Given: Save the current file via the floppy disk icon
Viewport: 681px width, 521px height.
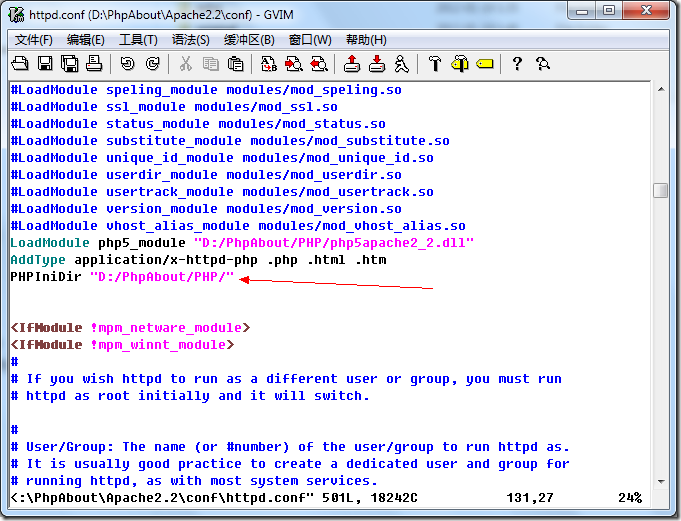Looking at the screenshot, I should pos(45,64).
